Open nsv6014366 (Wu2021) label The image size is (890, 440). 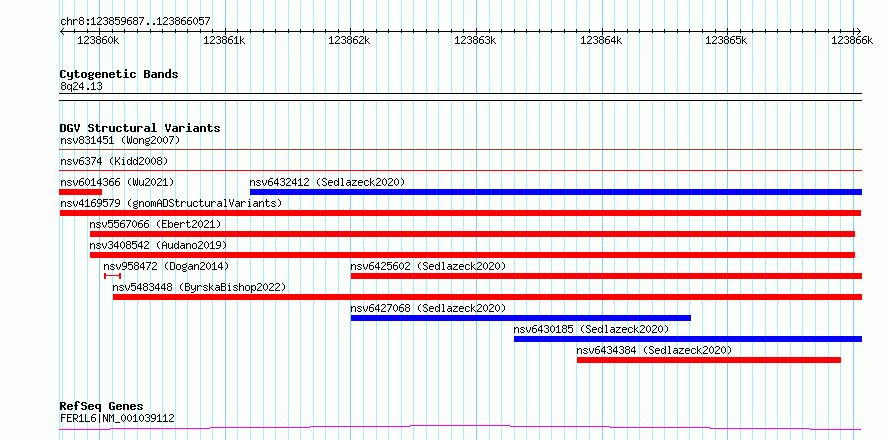pos(117,182)
